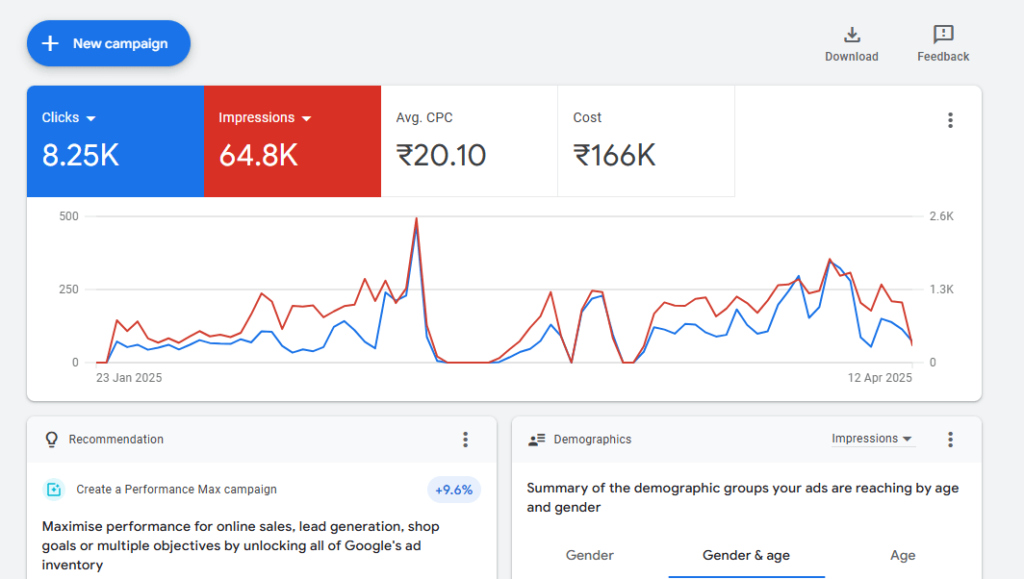This screenshot has width=1024, height=579.
Task: Expand the Impressions metric dropdown in the scorecard
Action: click(306, 118)
